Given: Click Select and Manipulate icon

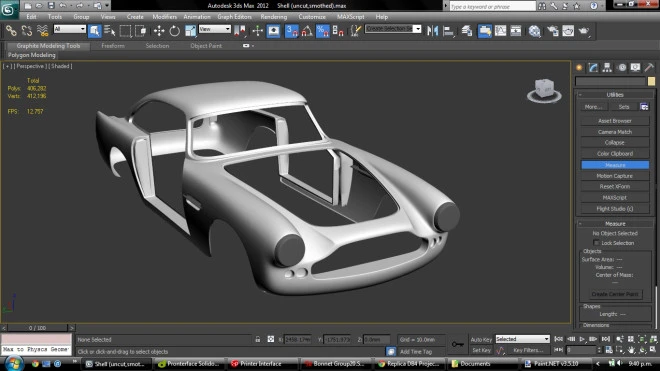Looking at the screenshot, I should (x=257, y=31).
